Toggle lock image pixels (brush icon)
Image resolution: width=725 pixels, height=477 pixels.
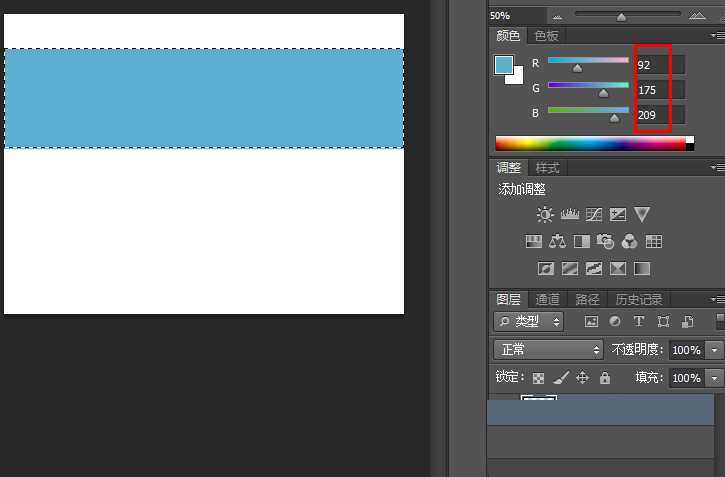tap(561, 378)
